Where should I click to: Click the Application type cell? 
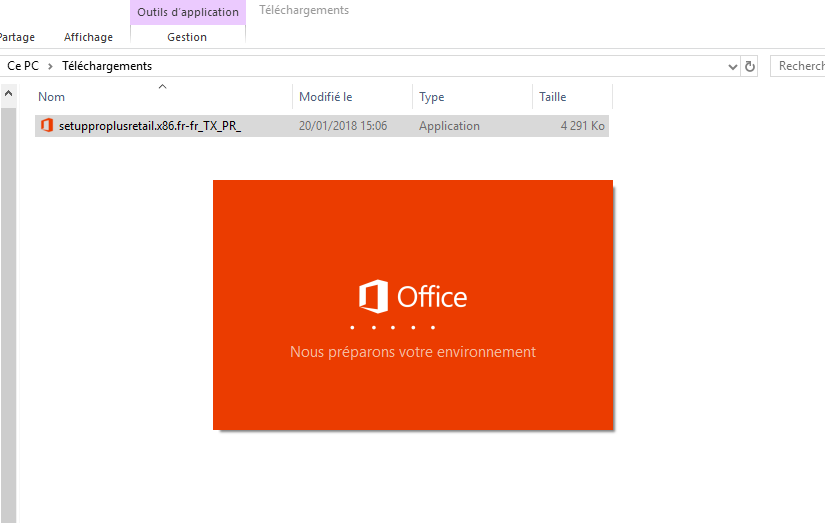449,126
